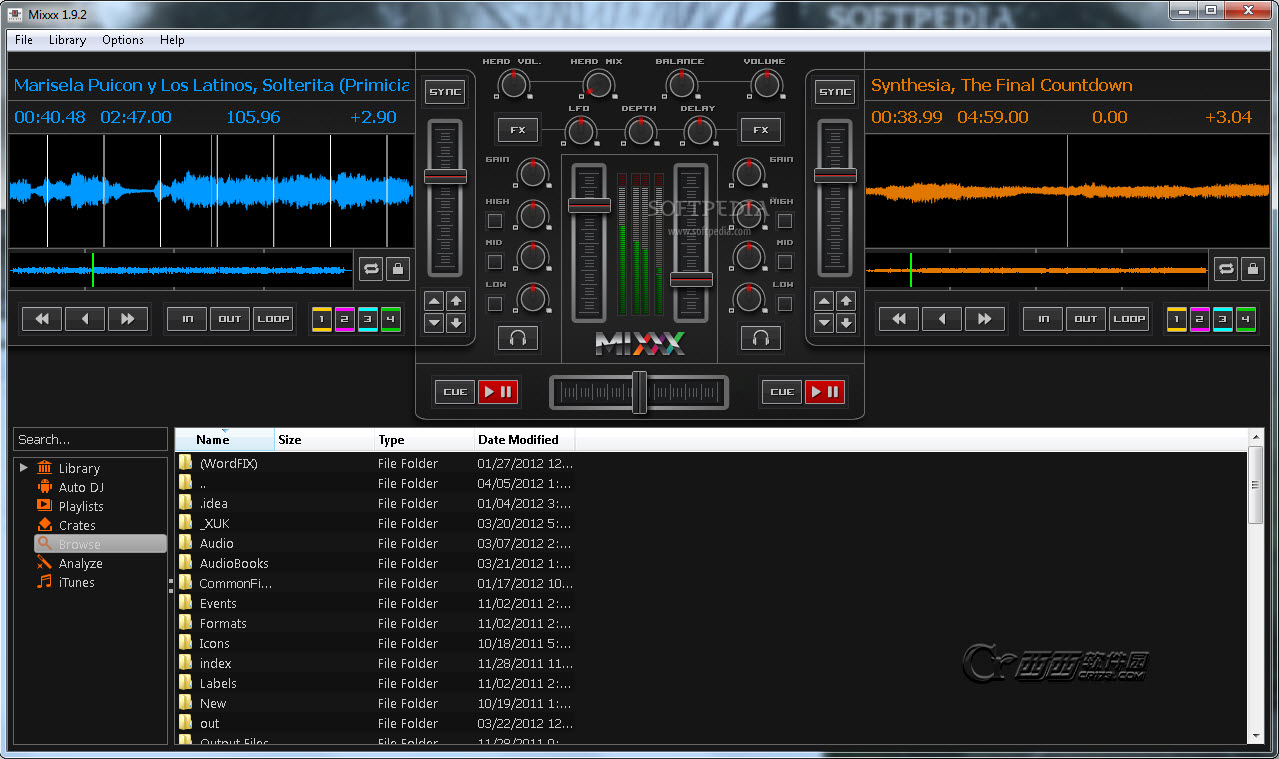
Task: Expand the Library tree node
Action: point(24,468)
